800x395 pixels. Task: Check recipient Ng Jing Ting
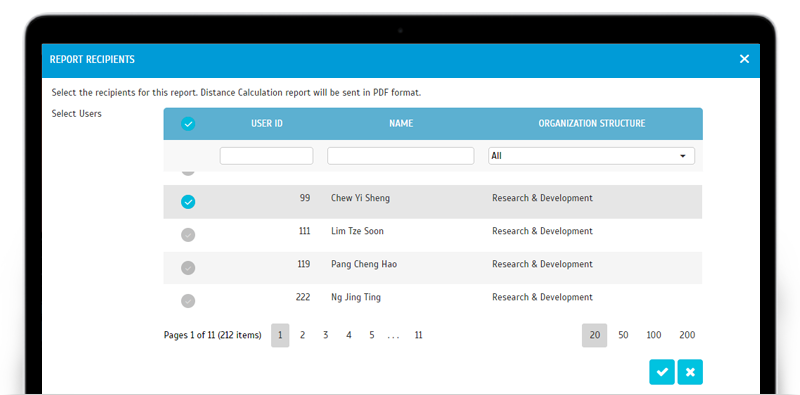[x=188, y=301]
